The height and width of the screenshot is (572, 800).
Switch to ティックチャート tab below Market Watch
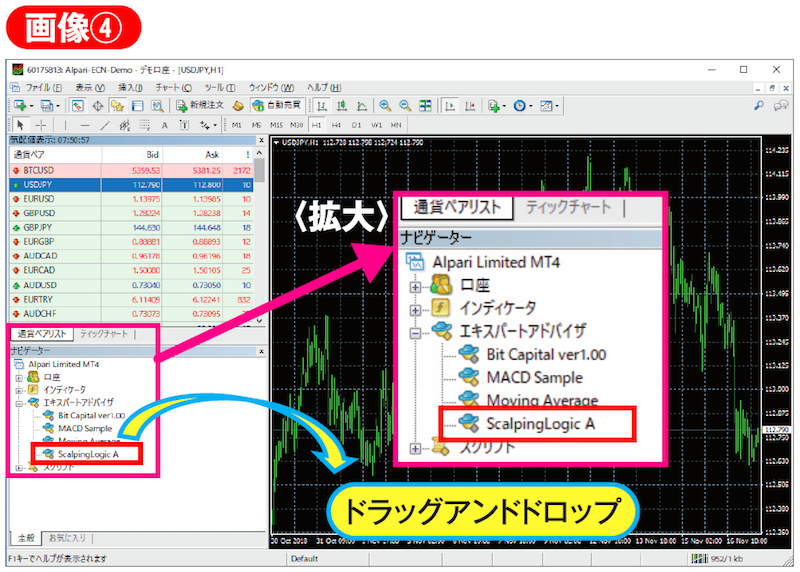coord(104,334)
